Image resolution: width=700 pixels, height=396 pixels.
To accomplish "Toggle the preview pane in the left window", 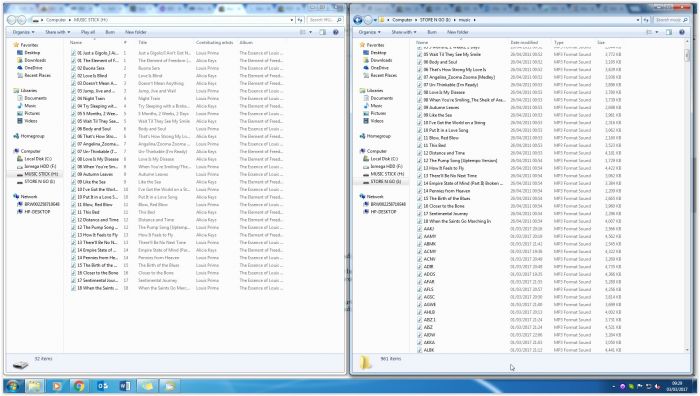I will [x=323, y=32].
